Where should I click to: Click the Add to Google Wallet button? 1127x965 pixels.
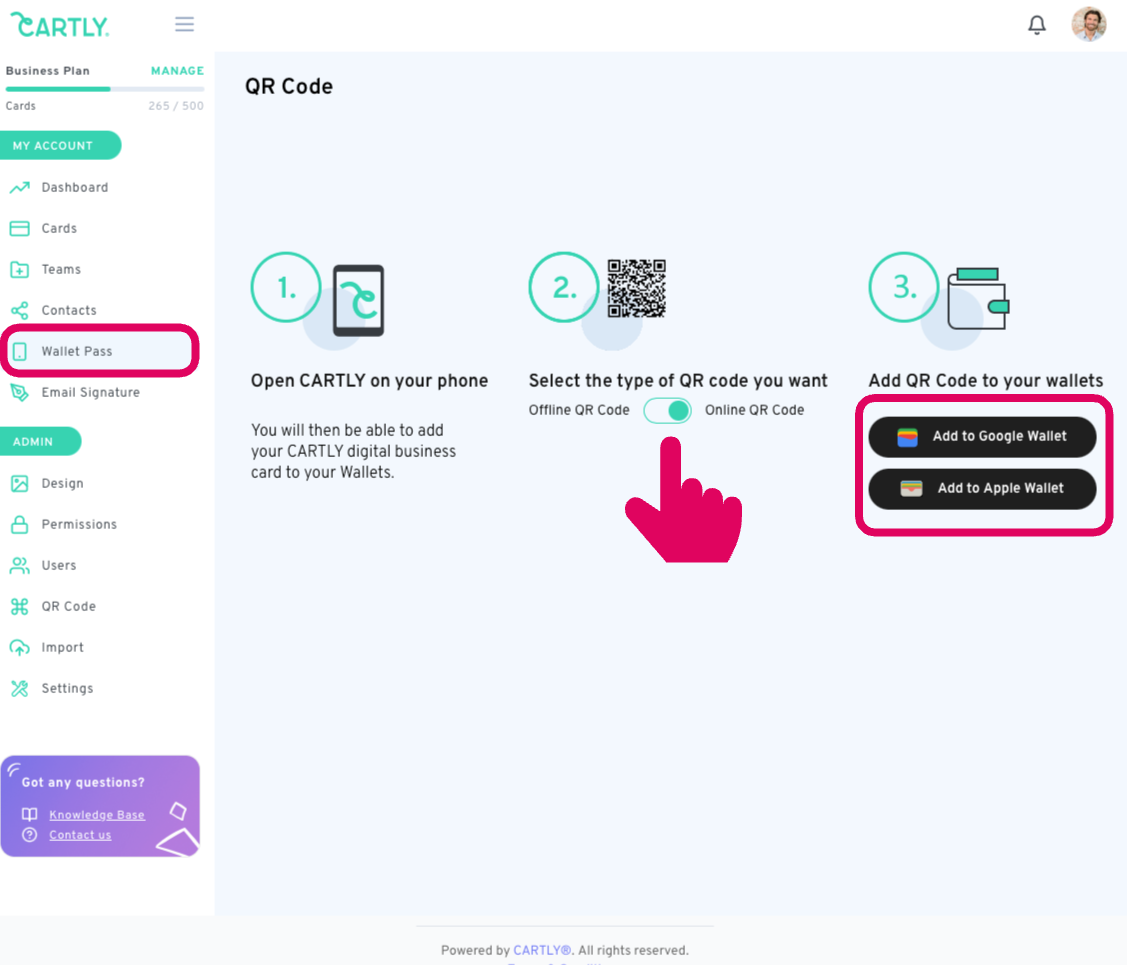[983, 436]
